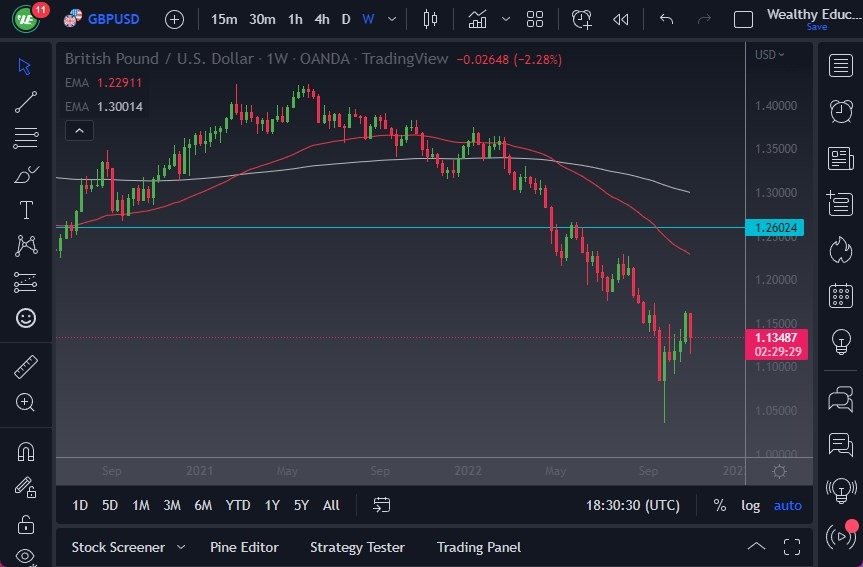
Task: Select the text annotation tool
Action: pos(26,210)
